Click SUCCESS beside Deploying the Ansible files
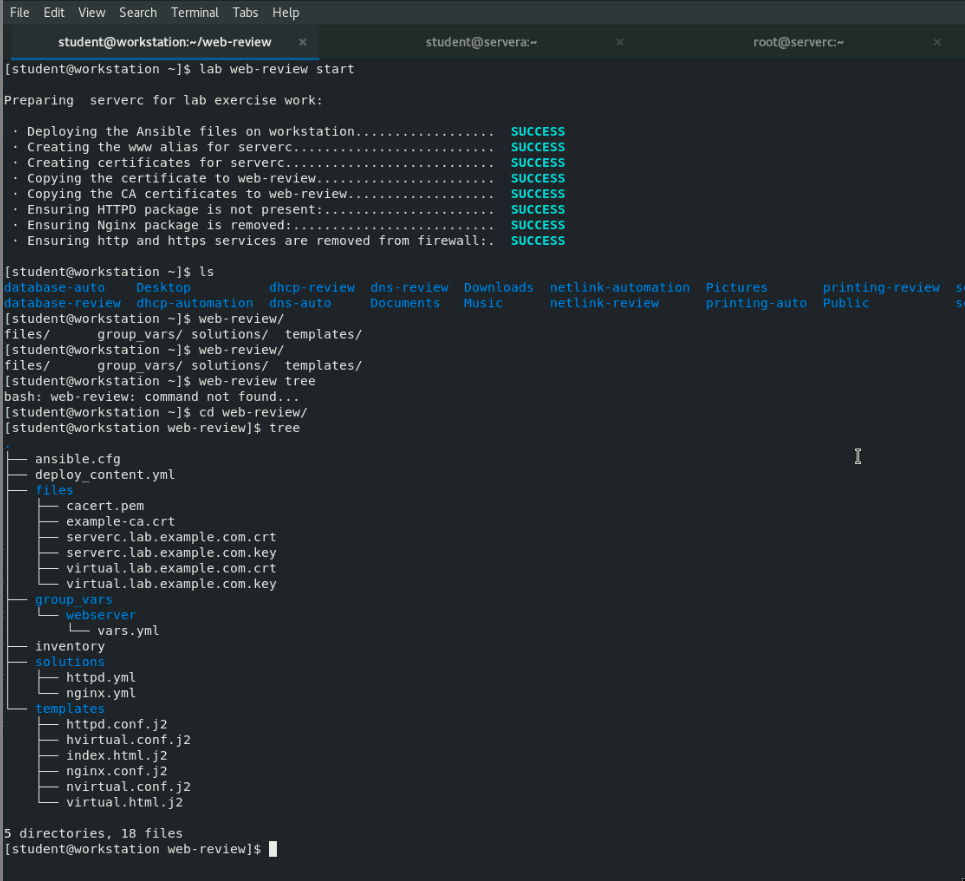 pyautogui.click(x=538, y=131)
